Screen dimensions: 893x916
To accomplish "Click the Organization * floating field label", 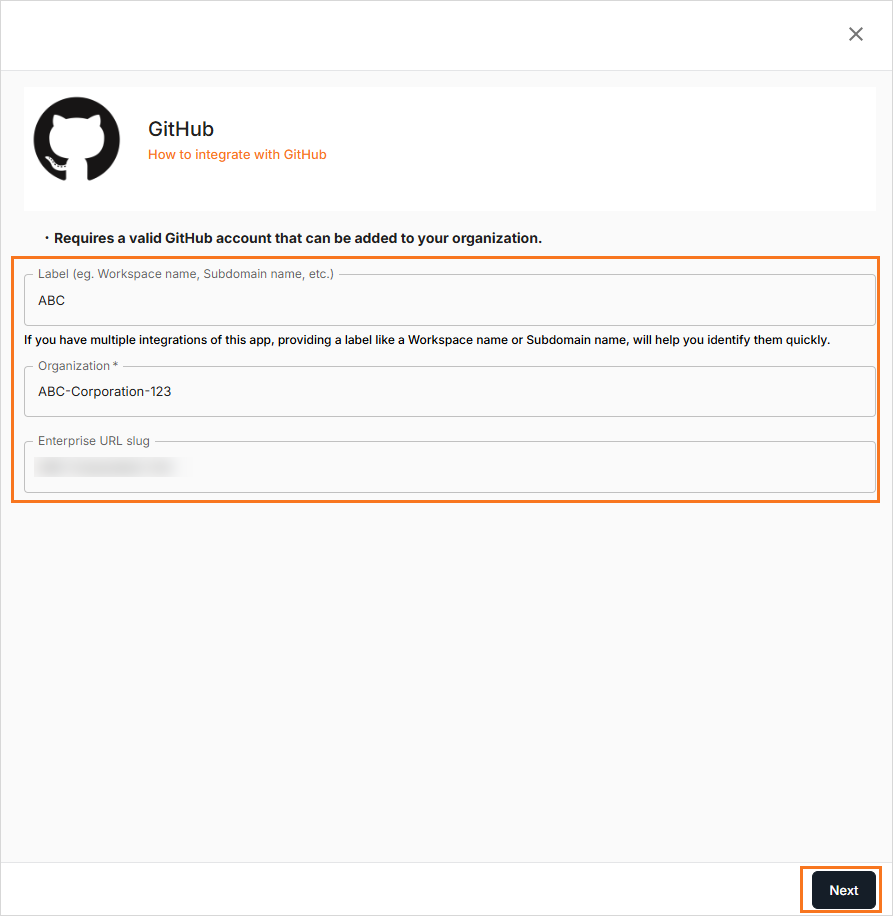I will click(x=78, y=366).
